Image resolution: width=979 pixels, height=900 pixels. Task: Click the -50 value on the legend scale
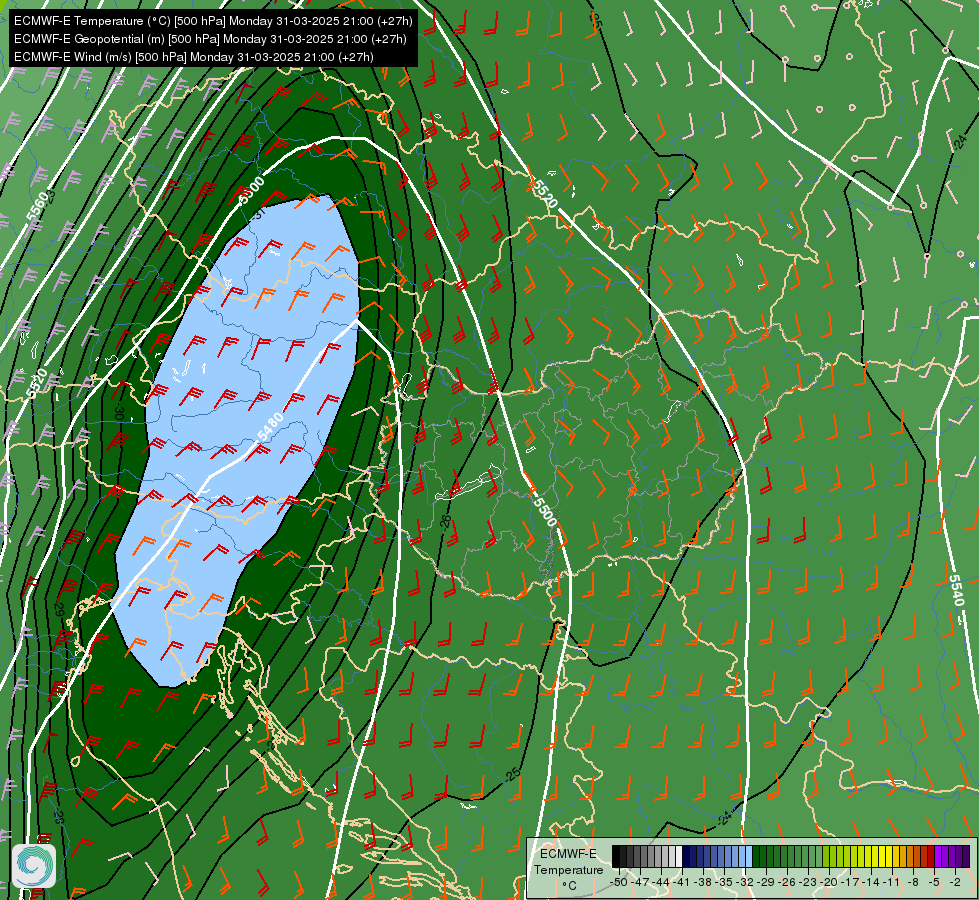point(619,882)
